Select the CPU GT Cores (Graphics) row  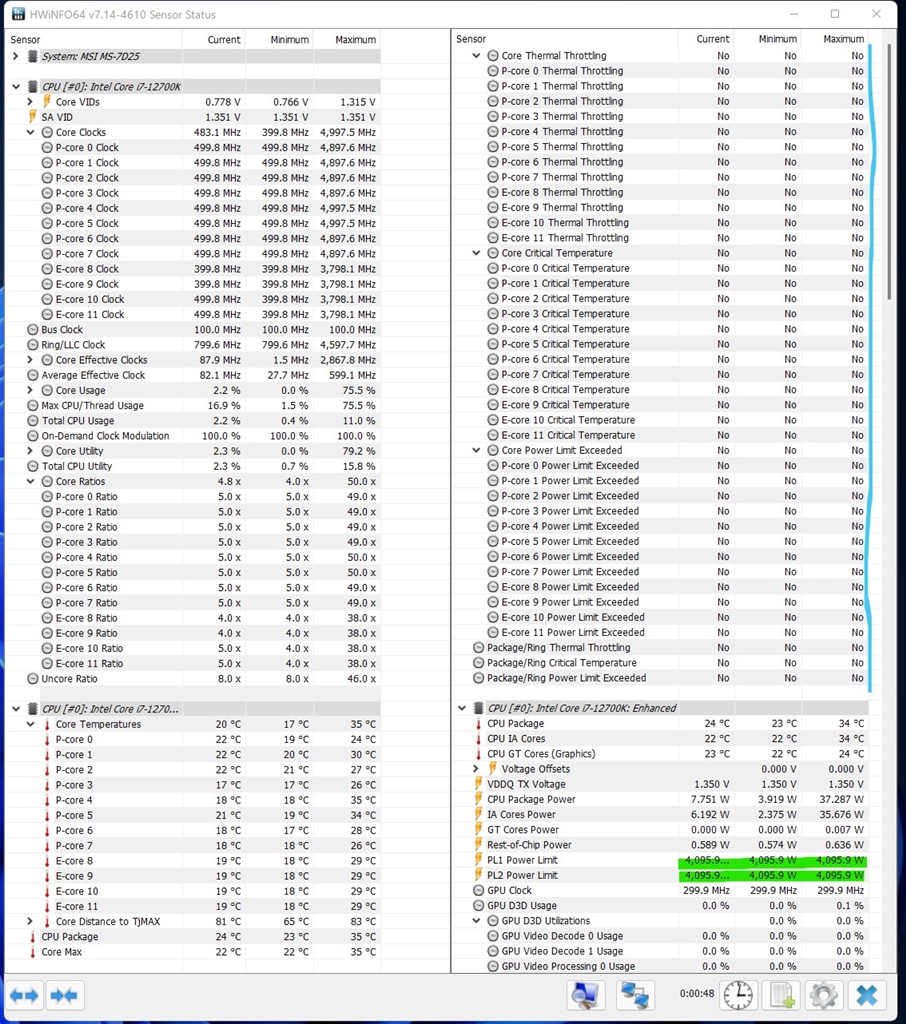(660, 754)
